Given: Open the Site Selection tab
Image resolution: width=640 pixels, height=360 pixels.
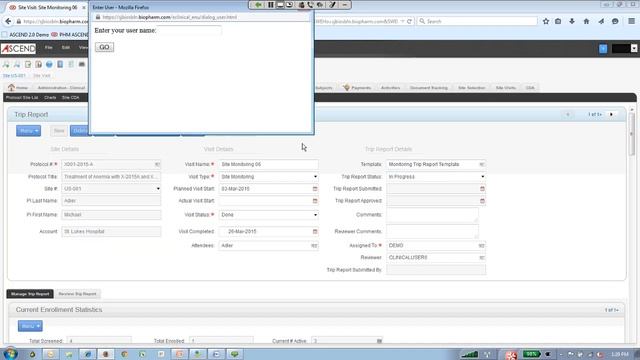Looking at the screenshot, I should (x=471, y=88).
